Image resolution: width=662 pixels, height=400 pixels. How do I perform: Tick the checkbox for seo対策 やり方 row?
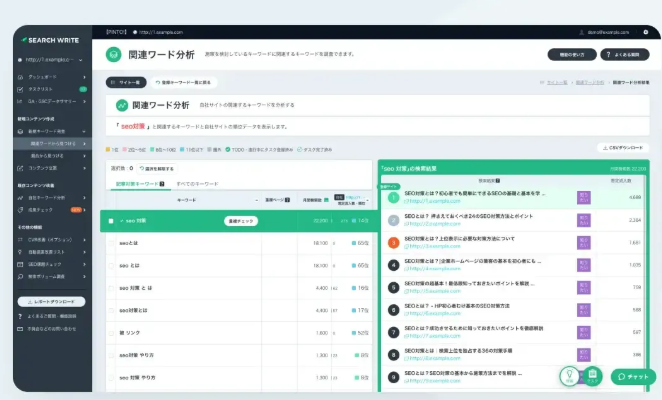click(x=111, y=355)
